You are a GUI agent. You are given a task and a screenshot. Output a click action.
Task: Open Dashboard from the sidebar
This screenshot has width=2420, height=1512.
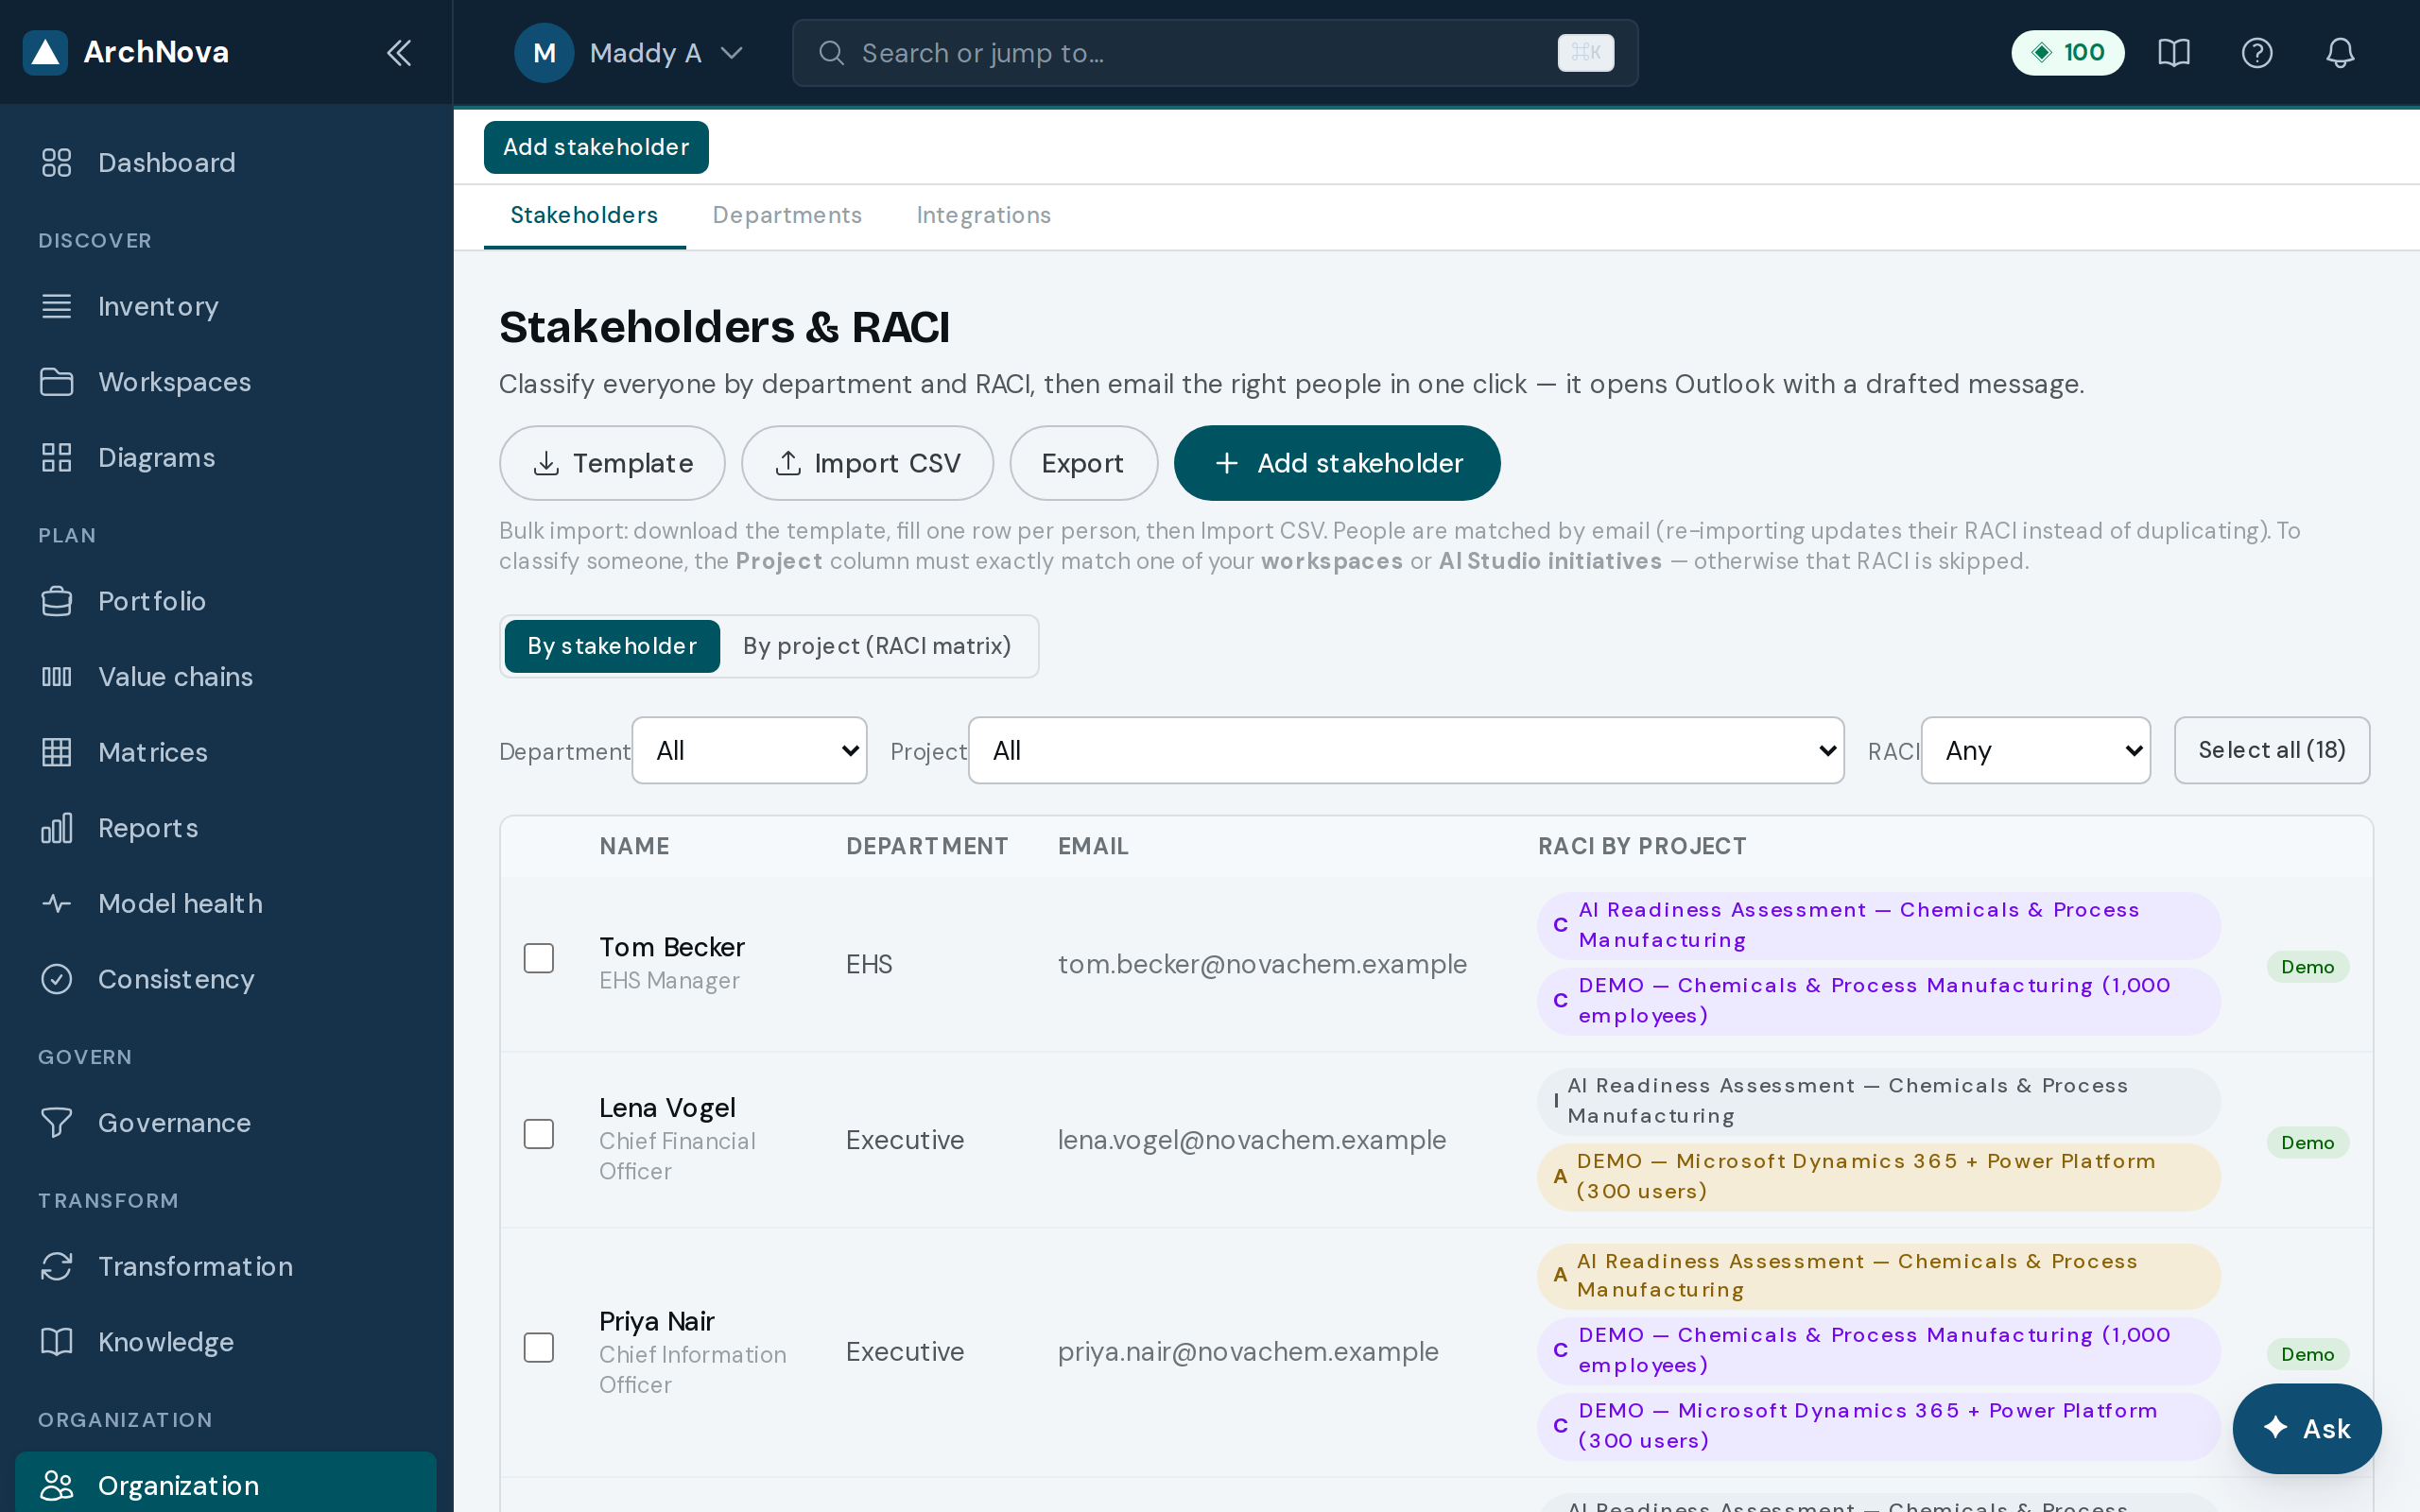coord(226,163)
